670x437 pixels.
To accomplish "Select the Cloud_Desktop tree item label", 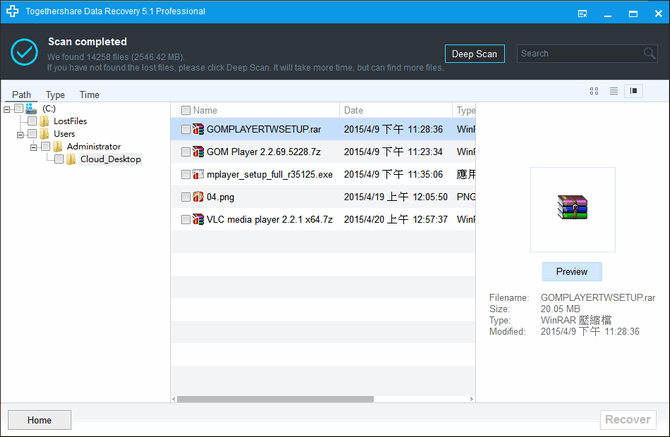I will pos(111,159).
